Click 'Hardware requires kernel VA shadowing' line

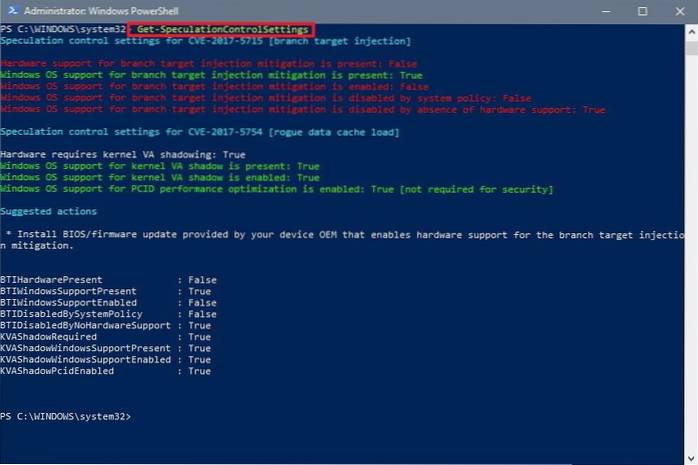(123, 155)
